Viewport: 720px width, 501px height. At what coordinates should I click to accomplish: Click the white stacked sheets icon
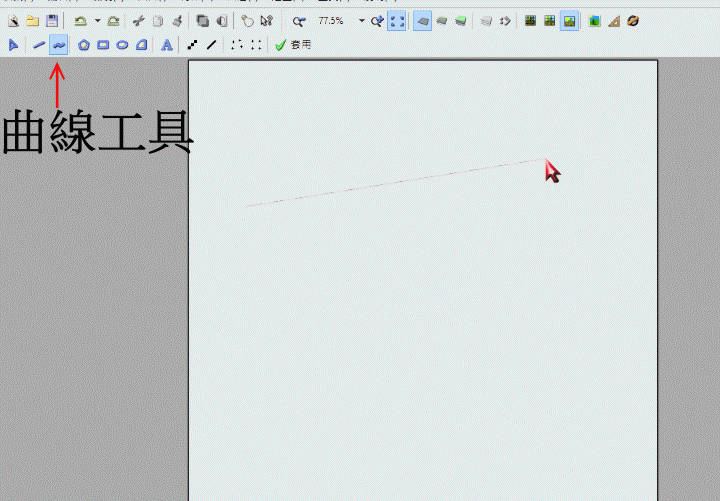(486, 21)
